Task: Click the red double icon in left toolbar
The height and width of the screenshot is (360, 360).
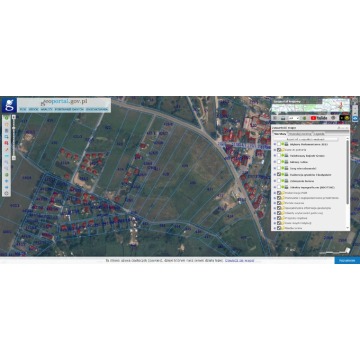Action: (7, 143)
